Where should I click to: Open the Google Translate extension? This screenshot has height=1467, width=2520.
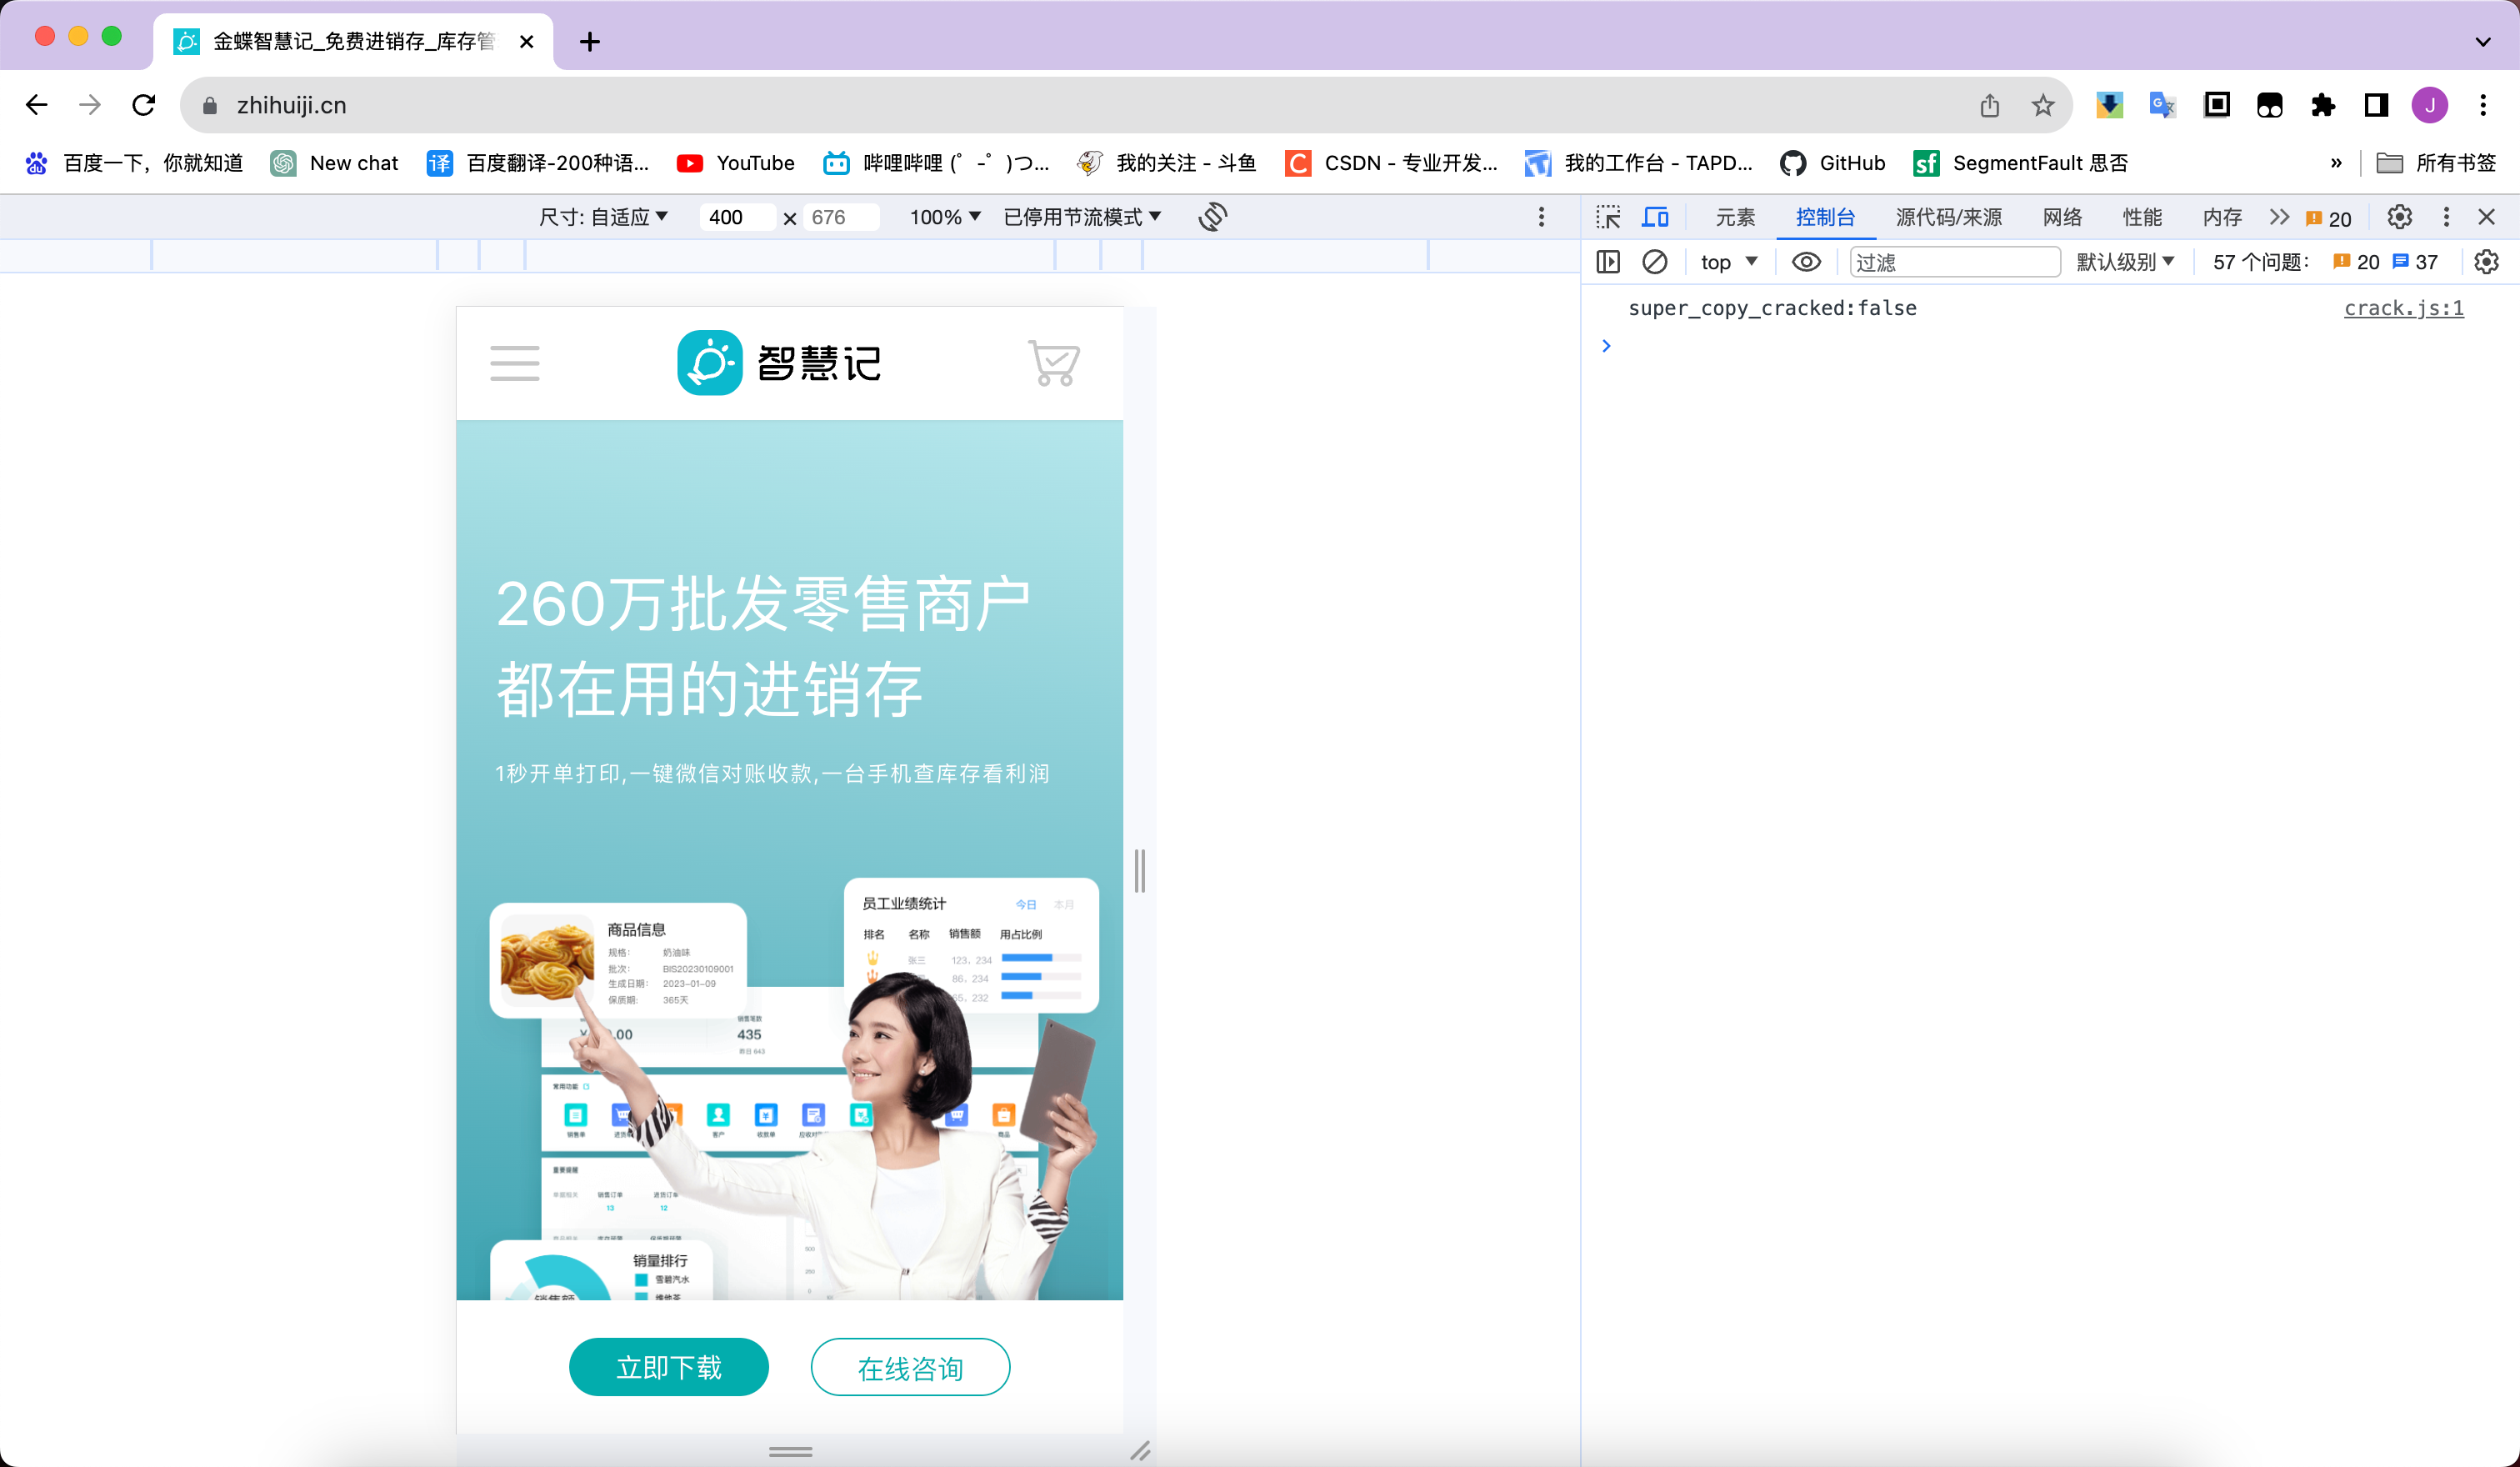click(2163, 105)
